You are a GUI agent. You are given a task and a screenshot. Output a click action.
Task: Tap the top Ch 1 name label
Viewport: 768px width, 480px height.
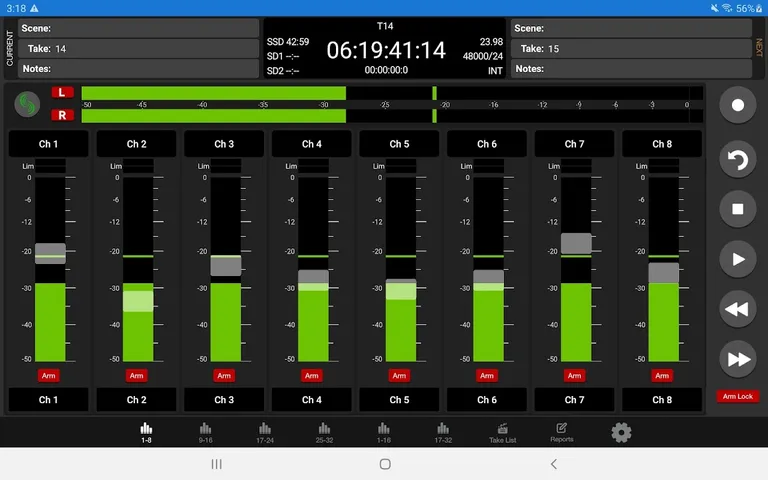click(48, 144)
